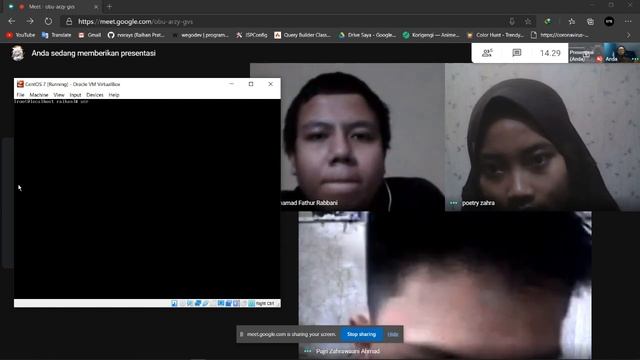The width and height of the screenshot is (640, 360).
Task: Open the Favorites list icon in toolbar
Action: point(572,21)
